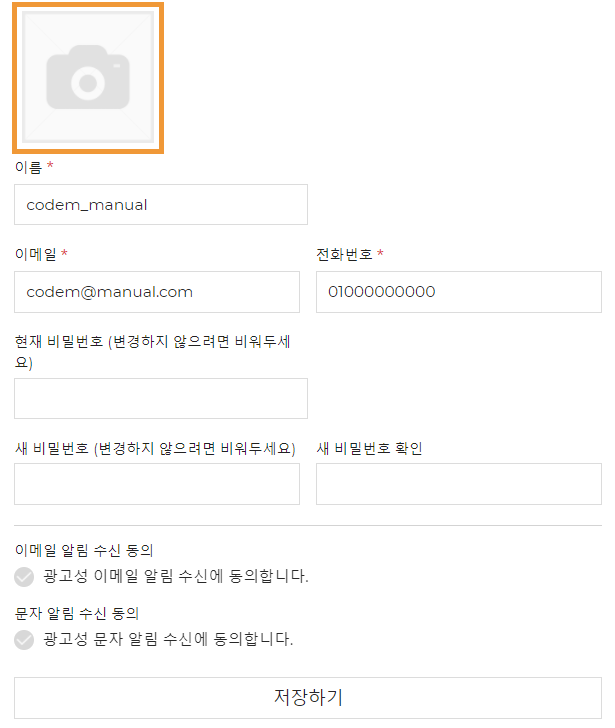Click the text 광고성 이메일 알림 수신에 동의합니다
This screenshot has height=728, width=615.
pyautogui.click(x=176, y=576)
